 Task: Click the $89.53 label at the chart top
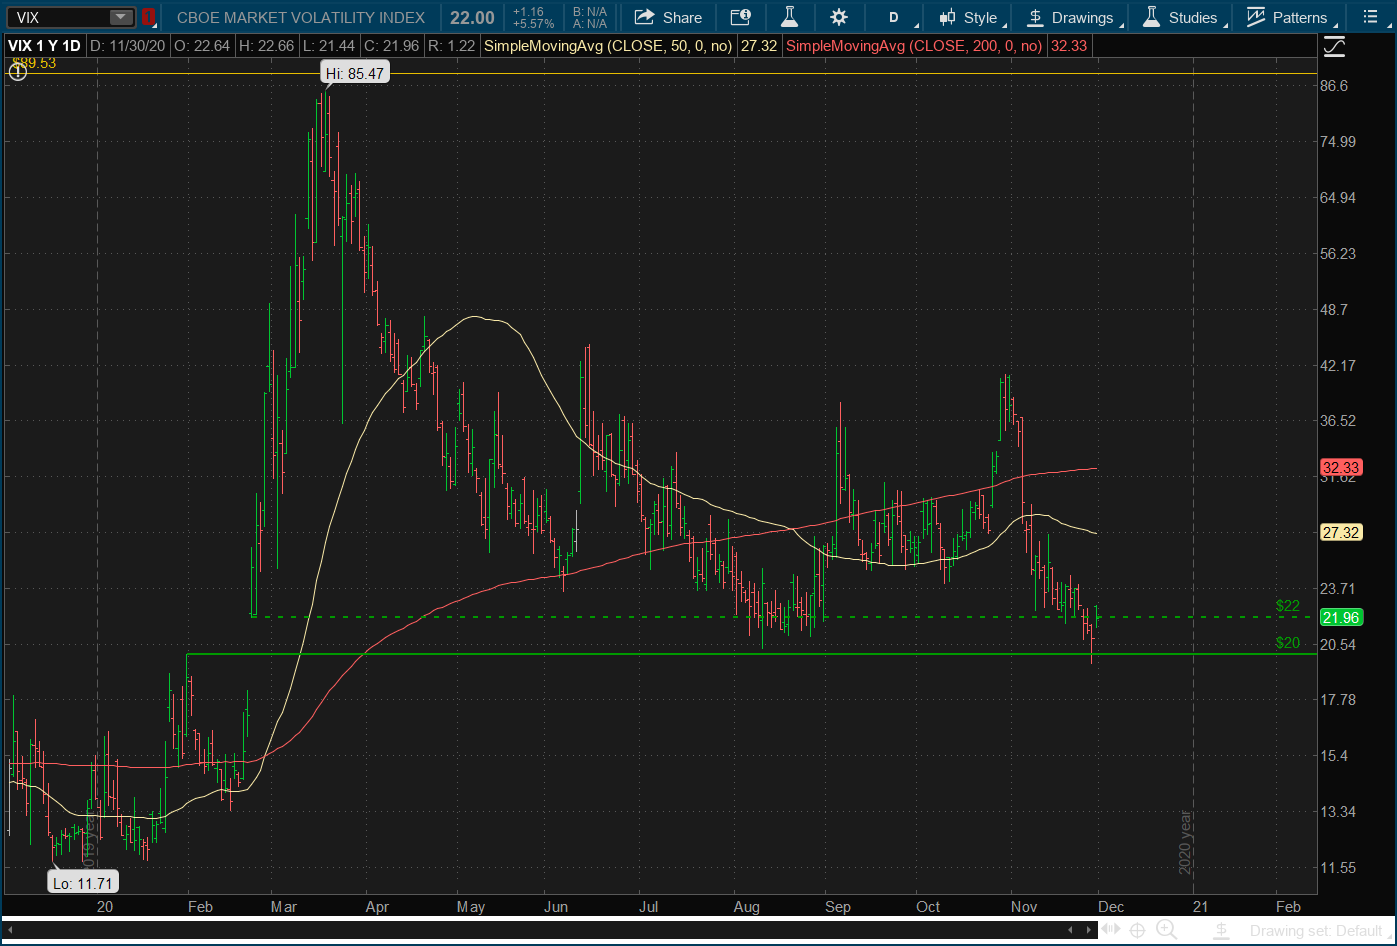click(x=33, y=62)
